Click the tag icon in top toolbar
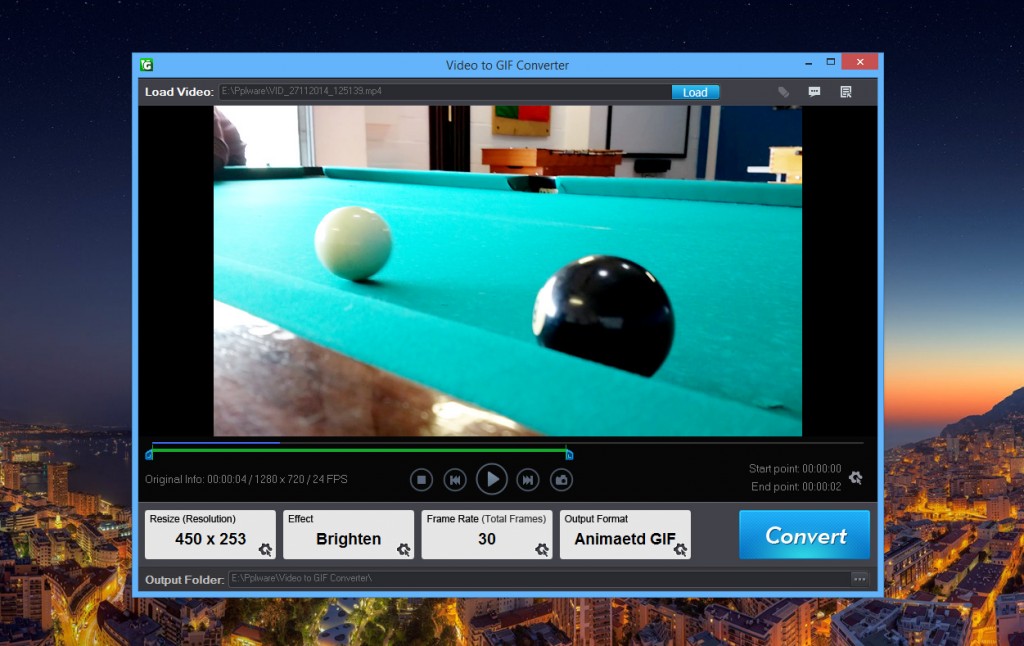1024x646 pixels. coord(783,92)
